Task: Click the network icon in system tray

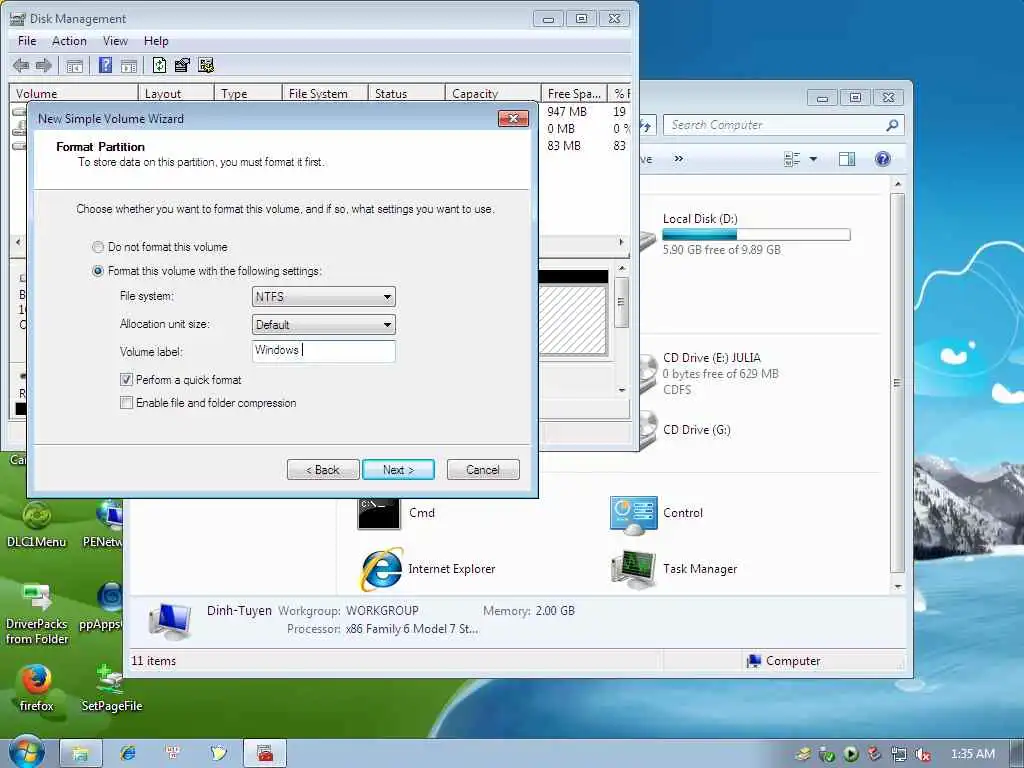Action: [899, 754]
